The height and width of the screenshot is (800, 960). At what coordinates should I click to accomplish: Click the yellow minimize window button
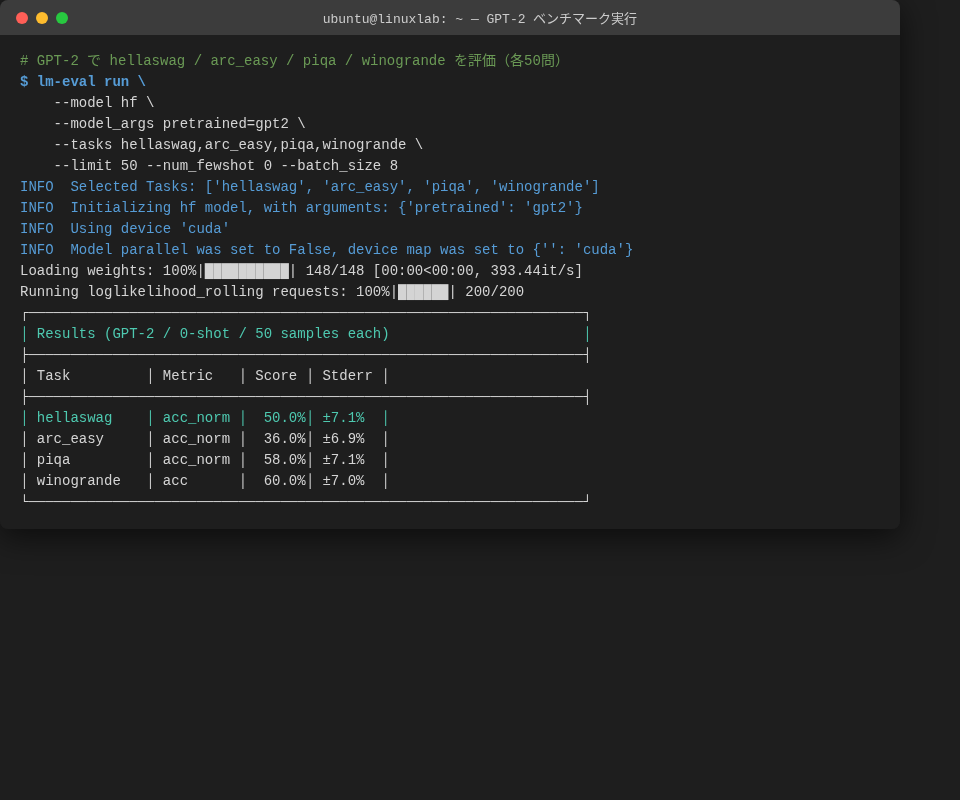42,18
